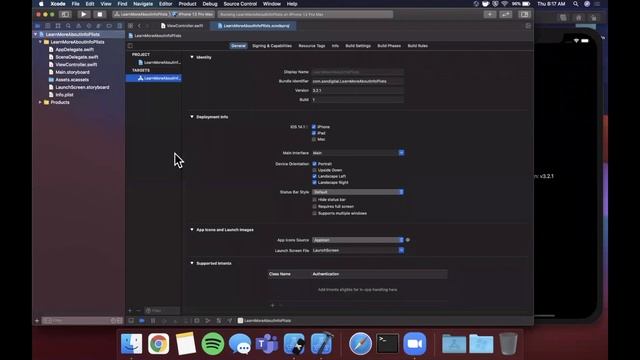
Task: Open Info.plist in the navigator
Action: tap(64, 95)
